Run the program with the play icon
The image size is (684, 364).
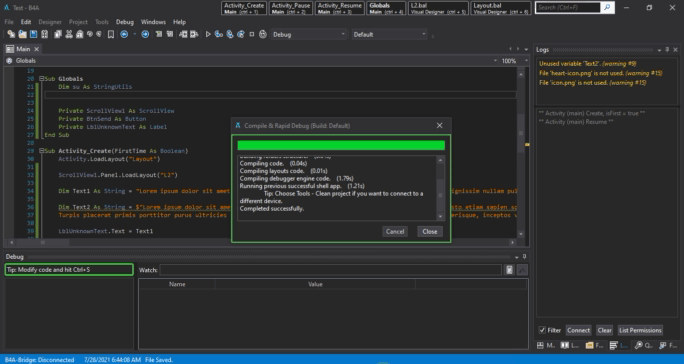(x=208, y=34)
